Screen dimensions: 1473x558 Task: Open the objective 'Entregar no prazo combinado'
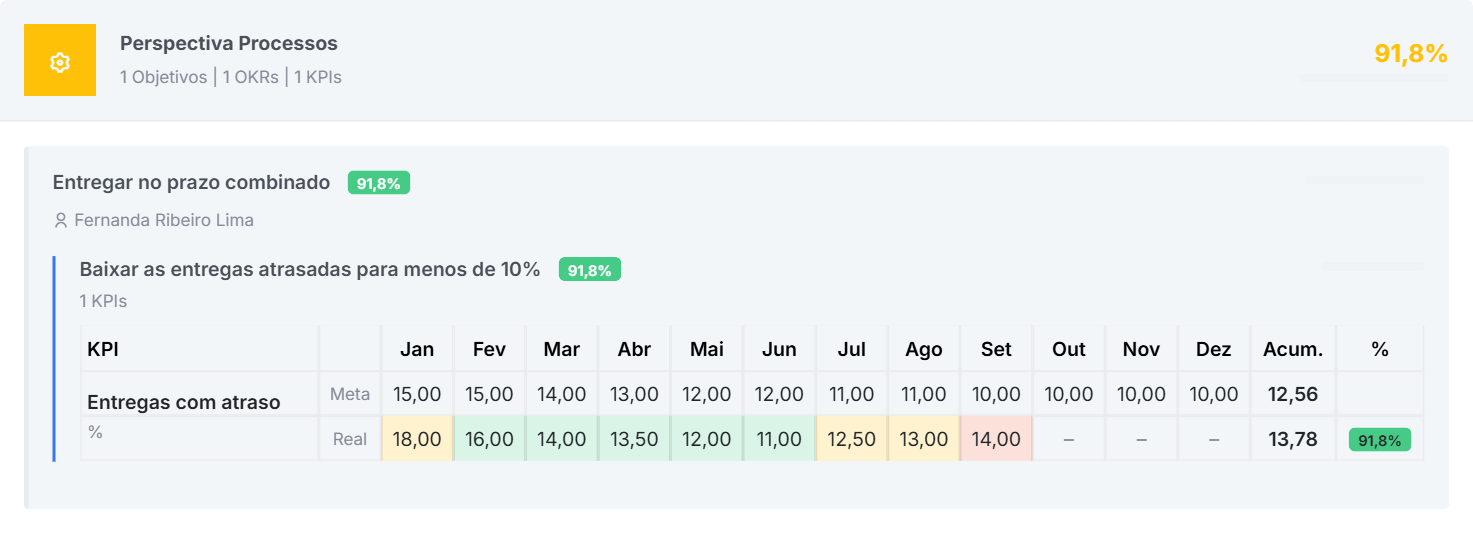click(191, 183)
